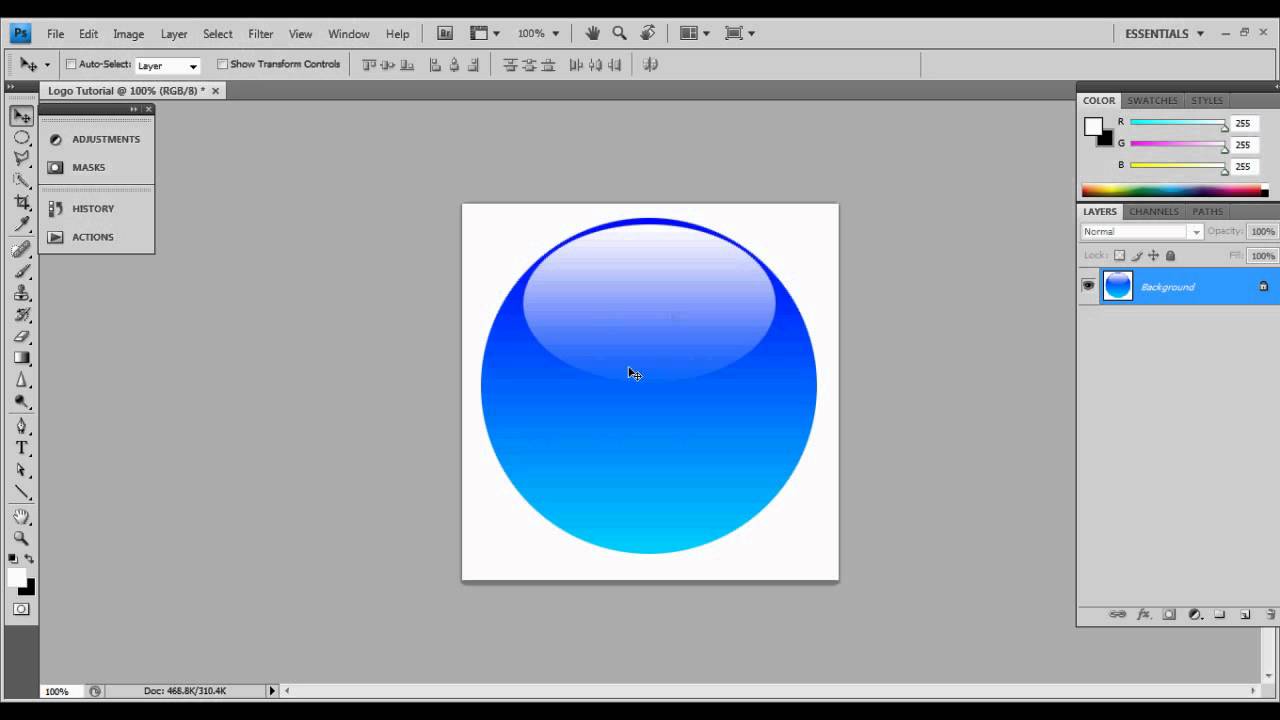Check Show Transform Controls

point(221,64)
